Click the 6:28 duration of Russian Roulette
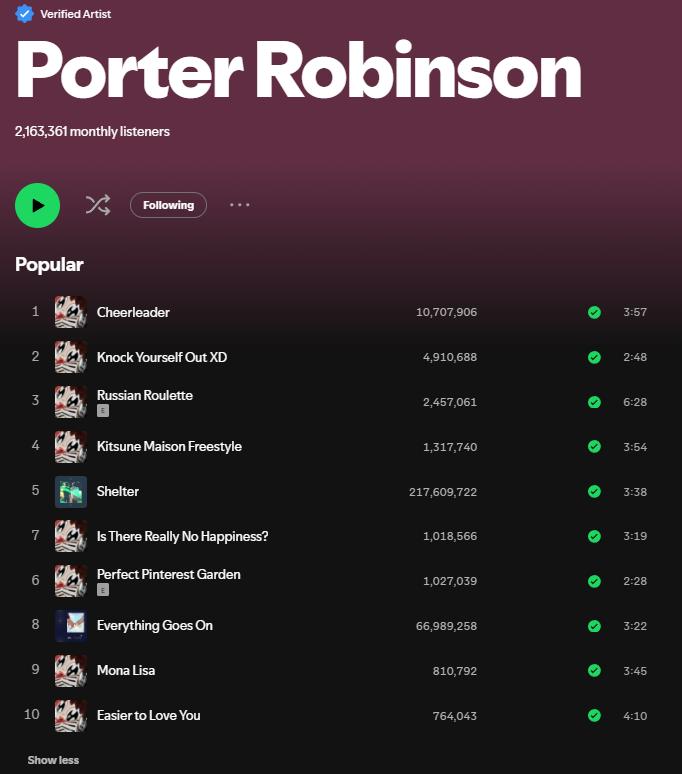The height and width of the screenshot is (774, 682). 635,402
